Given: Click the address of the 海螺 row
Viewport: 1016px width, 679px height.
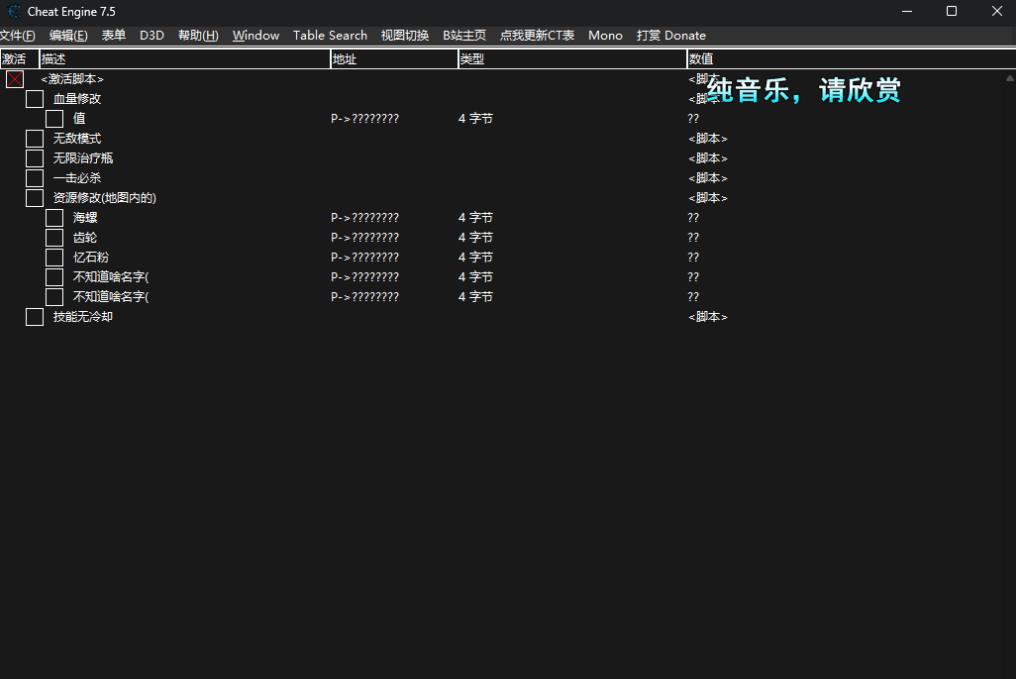Looking at the screenshot, I should pyautogui.click(x=365, y=218).
